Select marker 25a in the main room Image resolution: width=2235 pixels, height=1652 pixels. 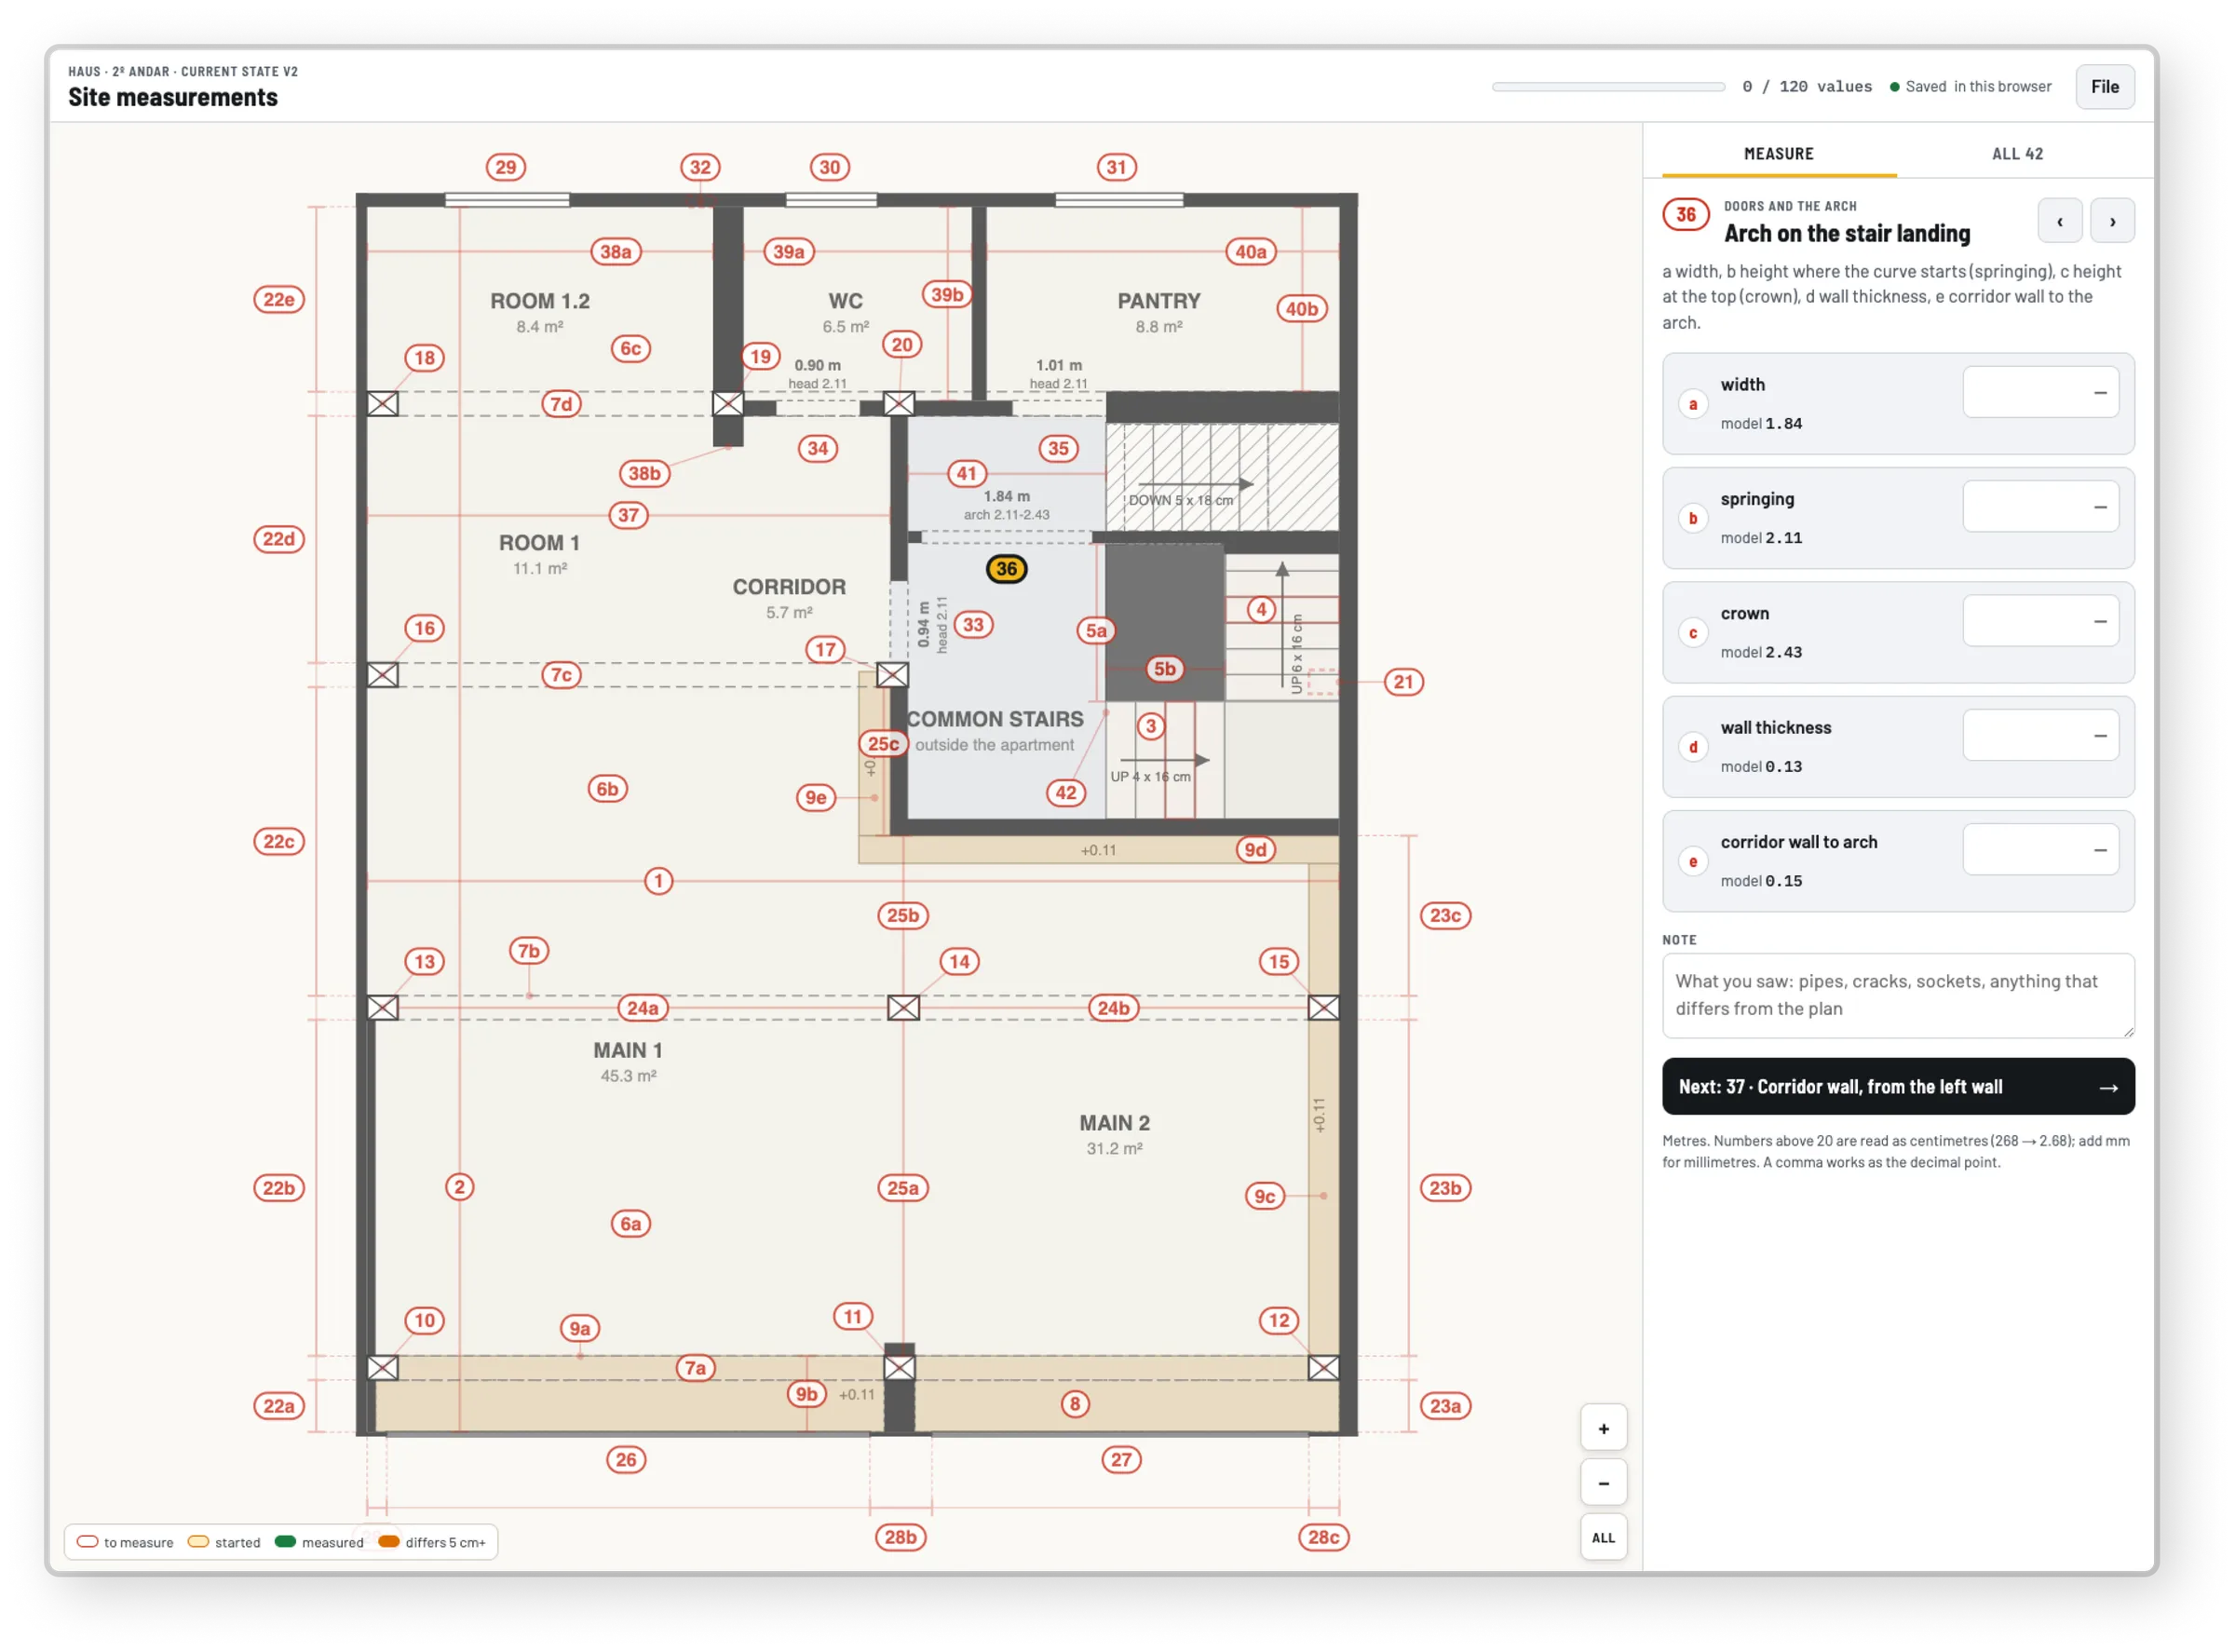pyautogui.click(x=902, y=1188)
